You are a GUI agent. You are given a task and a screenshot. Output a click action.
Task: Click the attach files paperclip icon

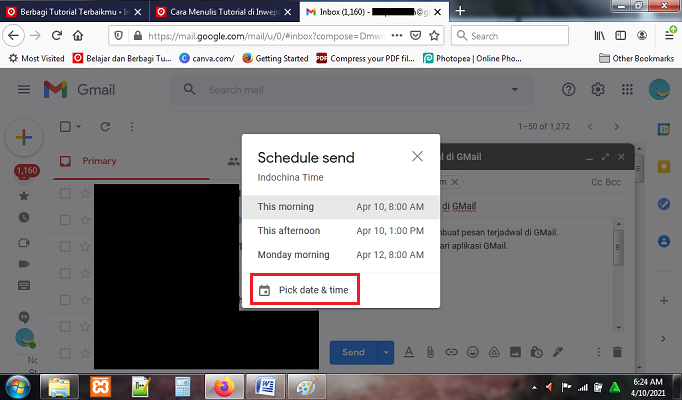coord(430,352)
